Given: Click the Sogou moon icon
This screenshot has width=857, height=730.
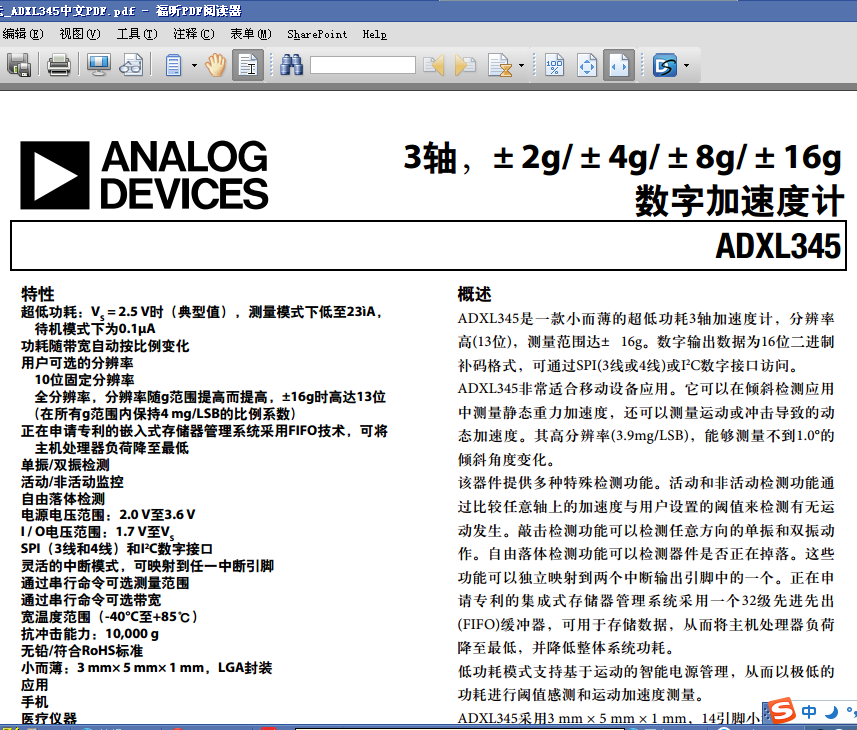Looking at the screenshot, I should pos(832,712).
